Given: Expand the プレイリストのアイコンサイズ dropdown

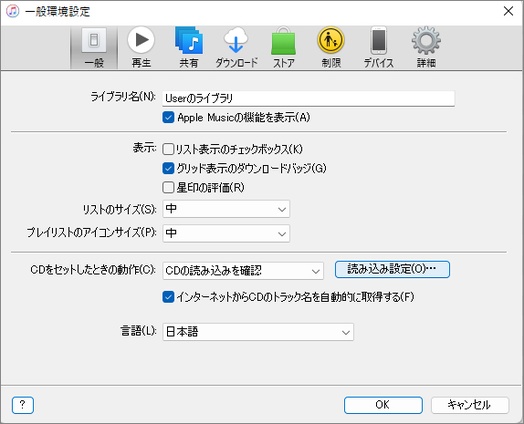Looking at the screenshot, I should click(x=226, y=233).
